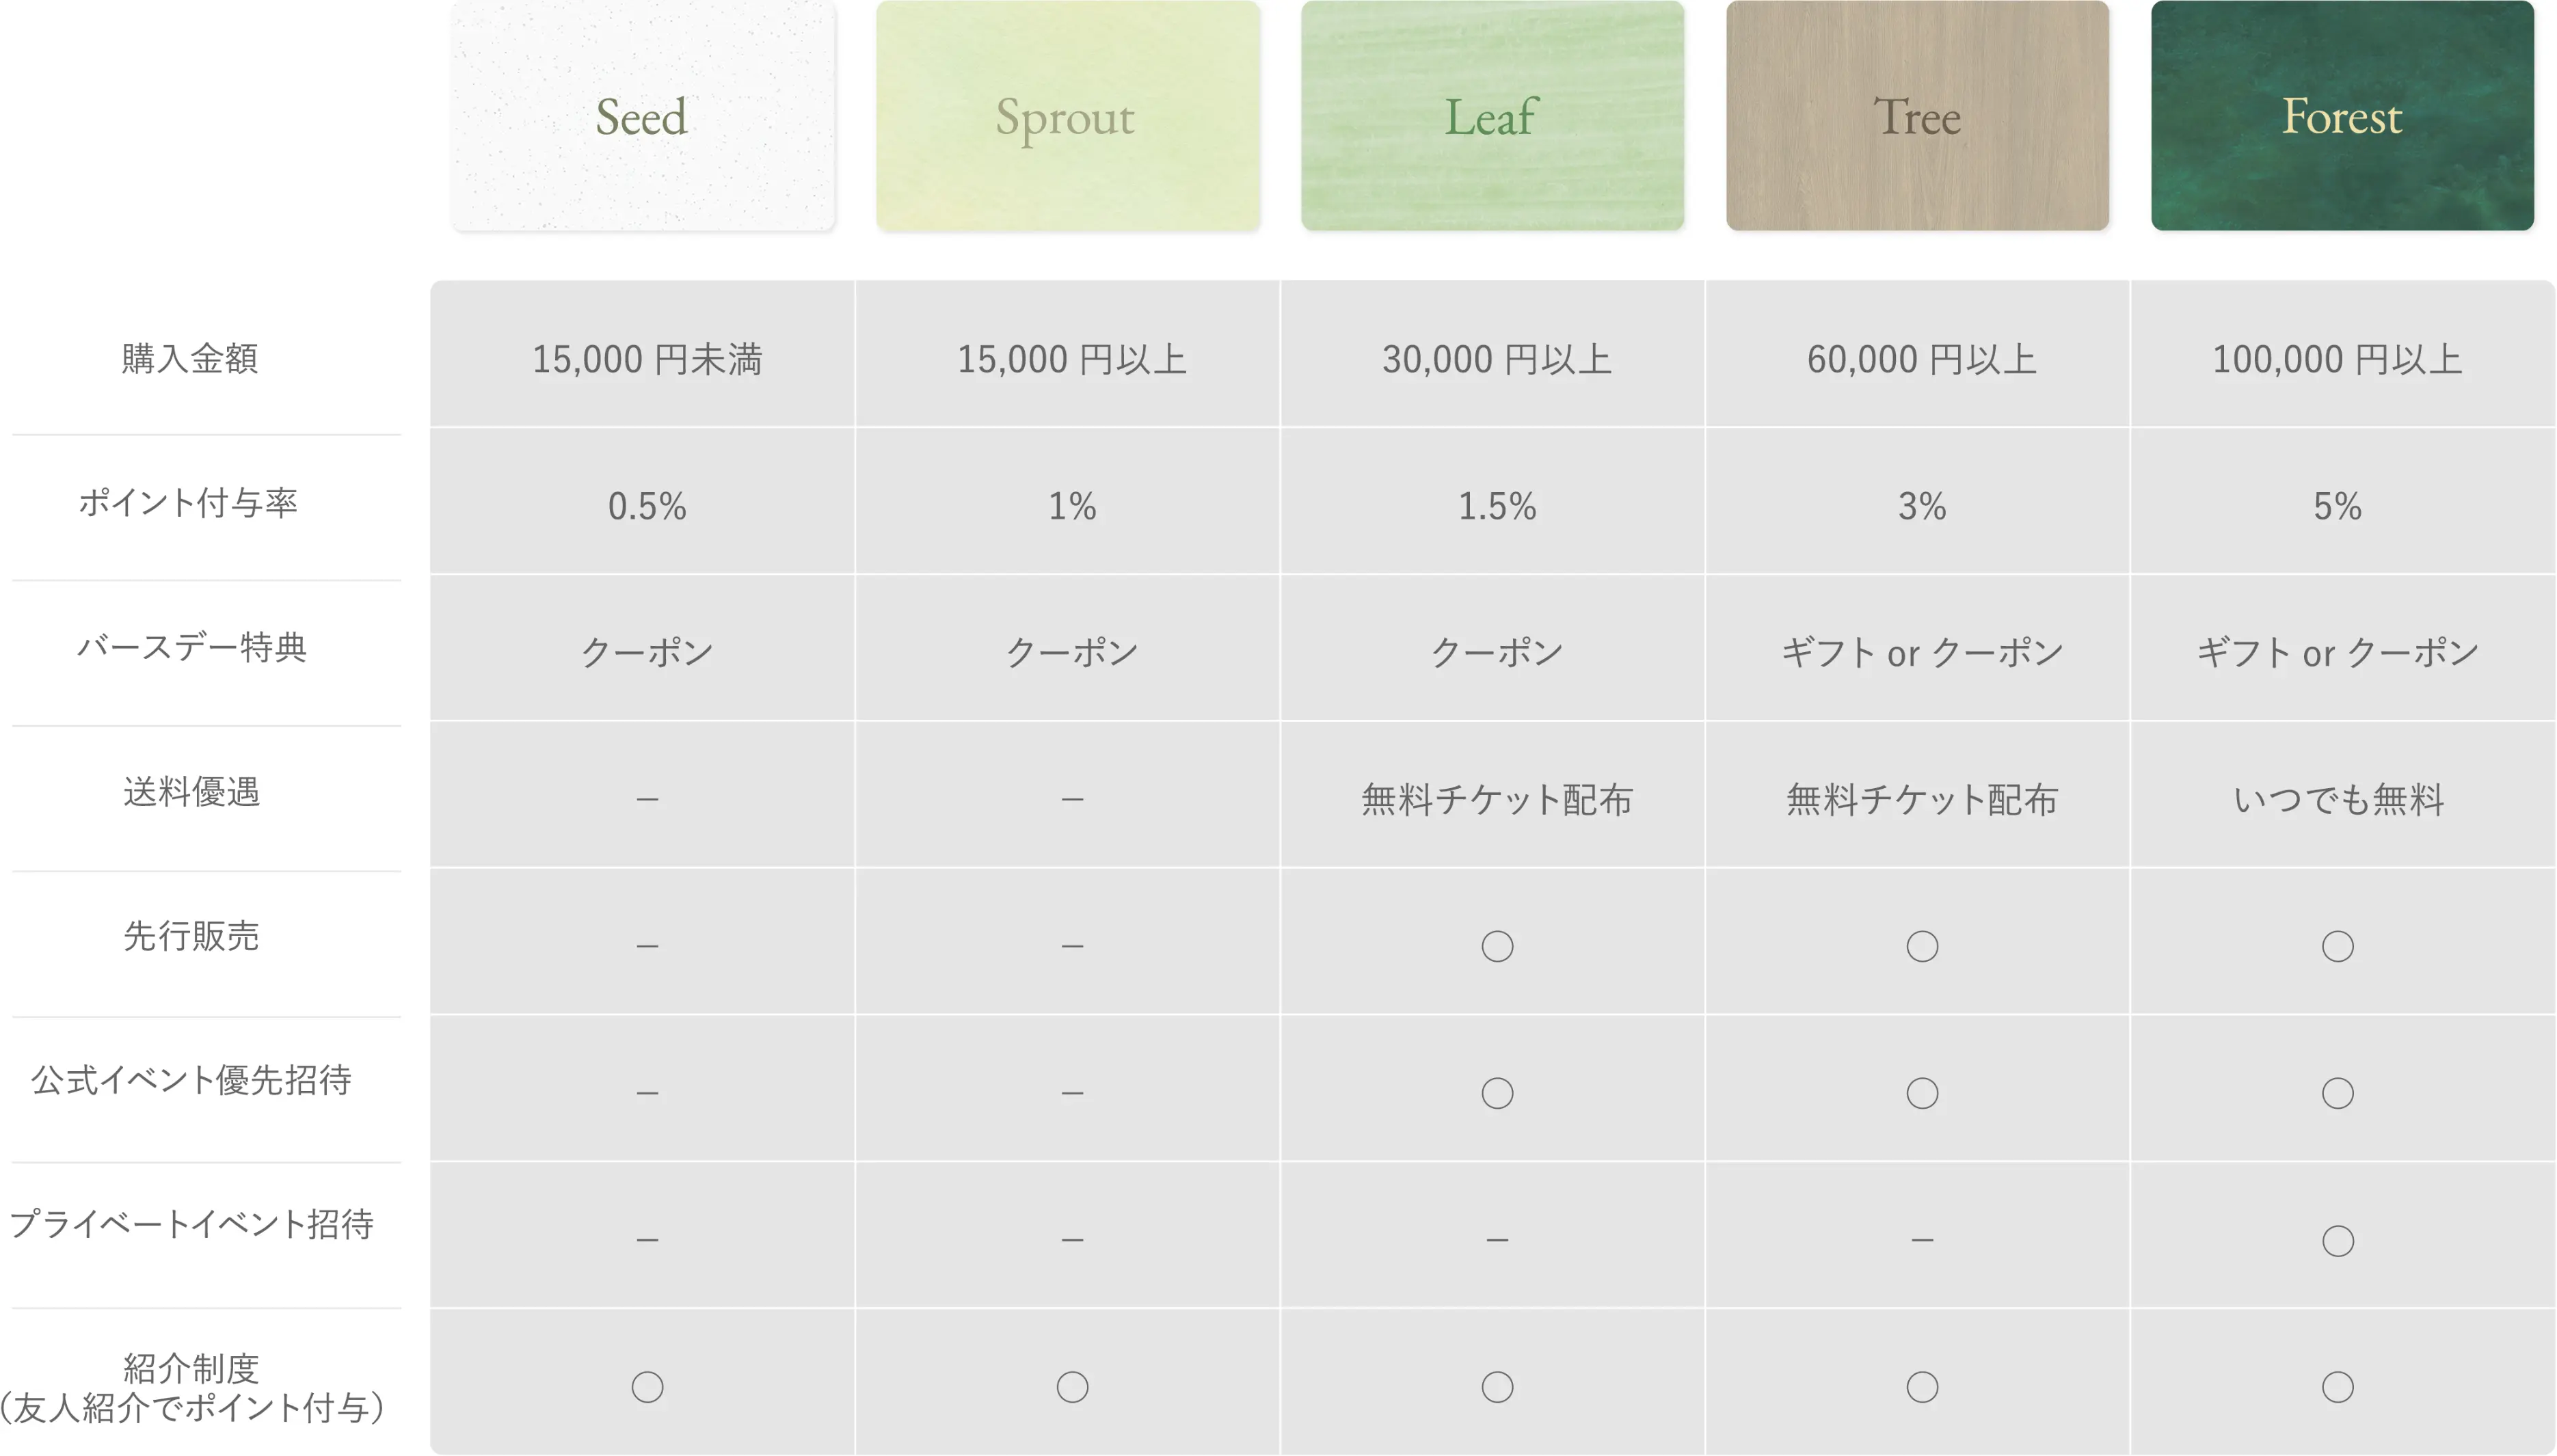Viewport: 2557px width, 1456px height.
Task: Click the circle for Leaf under 先行販売
Action: pos(1497,946)
